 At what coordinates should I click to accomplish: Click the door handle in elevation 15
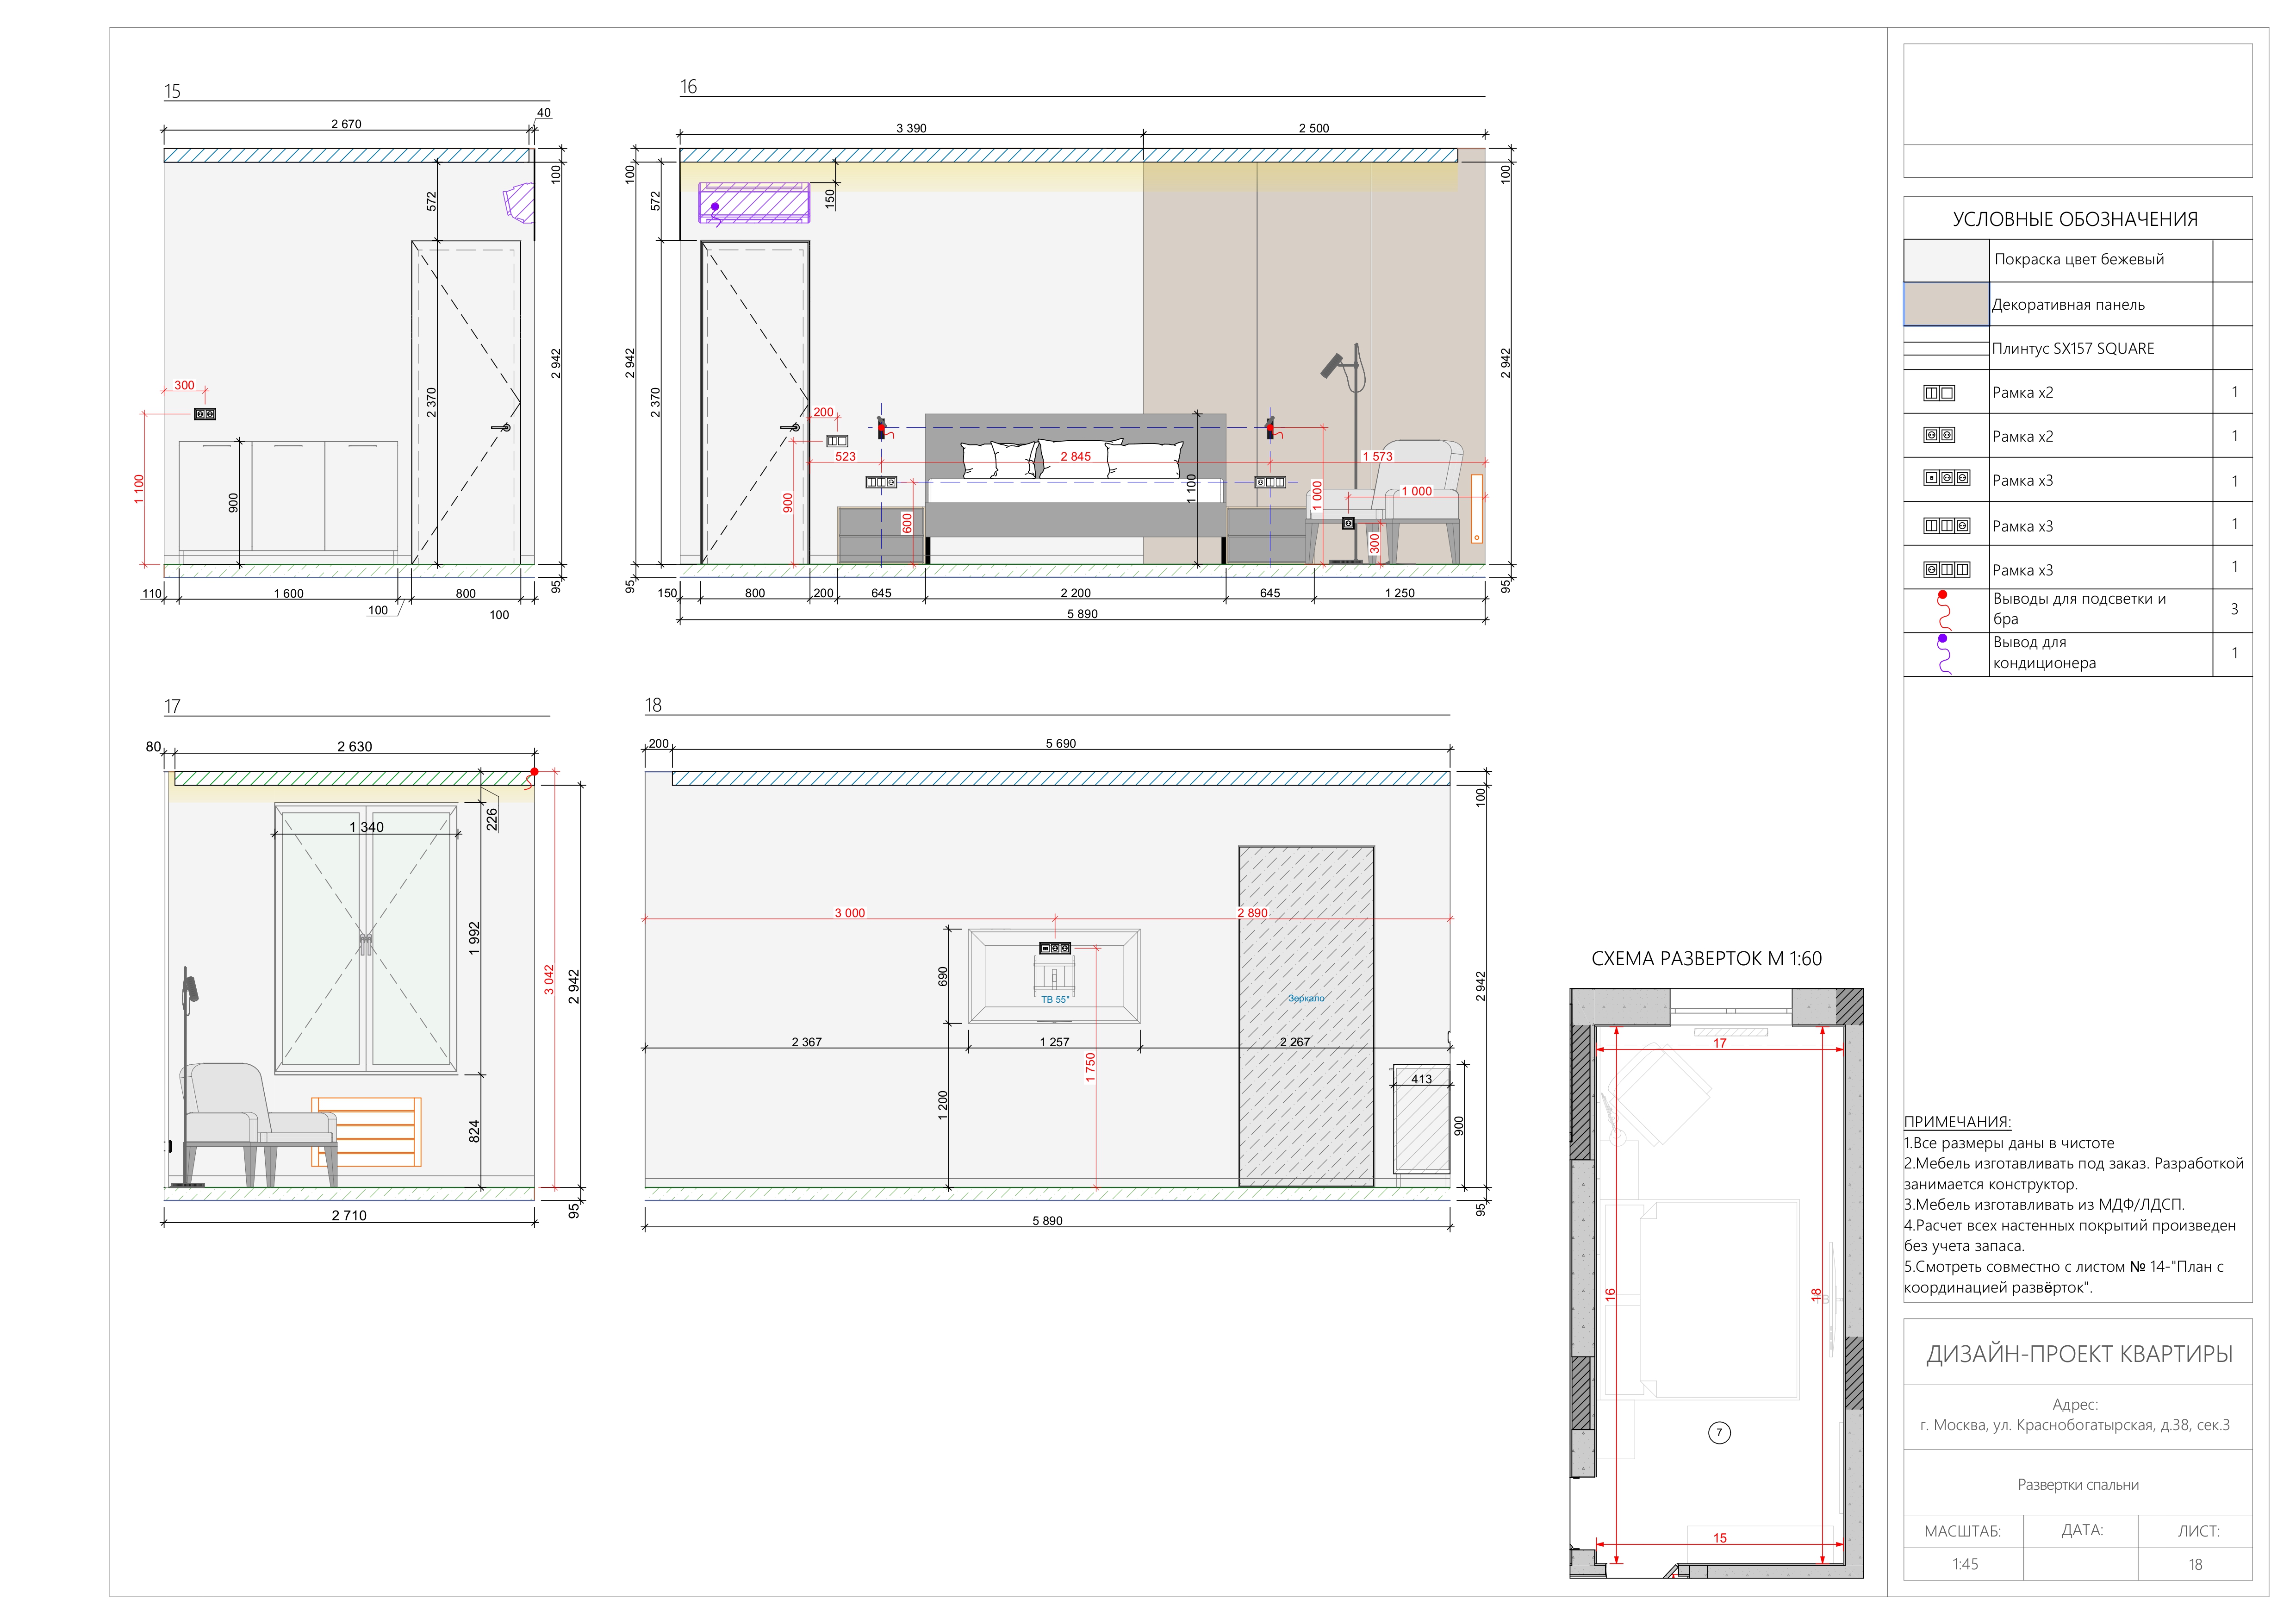[502, 428]
